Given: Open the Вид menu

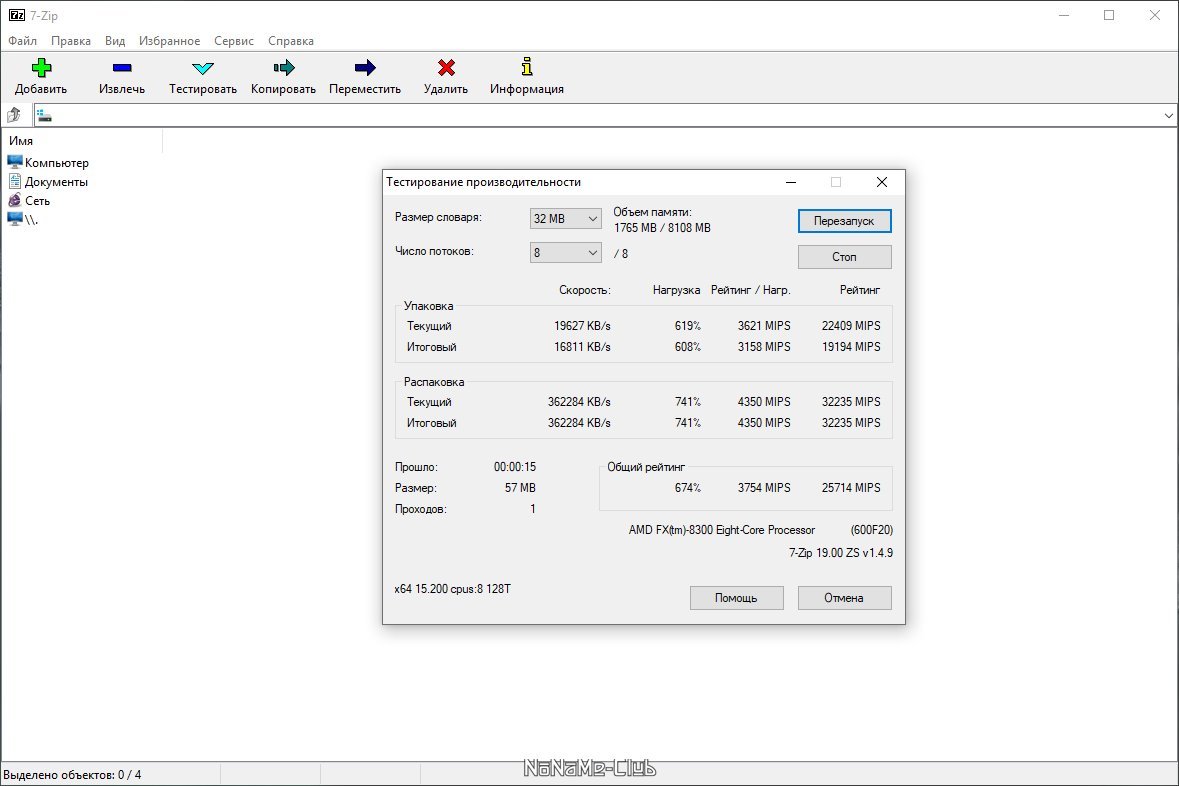Looking at the screenshot, I should (x=115, y=41).
